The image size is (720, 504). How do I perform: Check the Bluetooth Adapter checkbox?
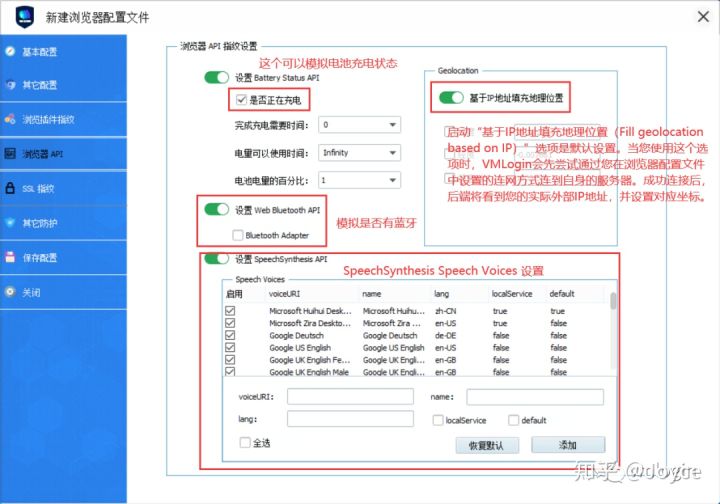[x=237, y=235]
